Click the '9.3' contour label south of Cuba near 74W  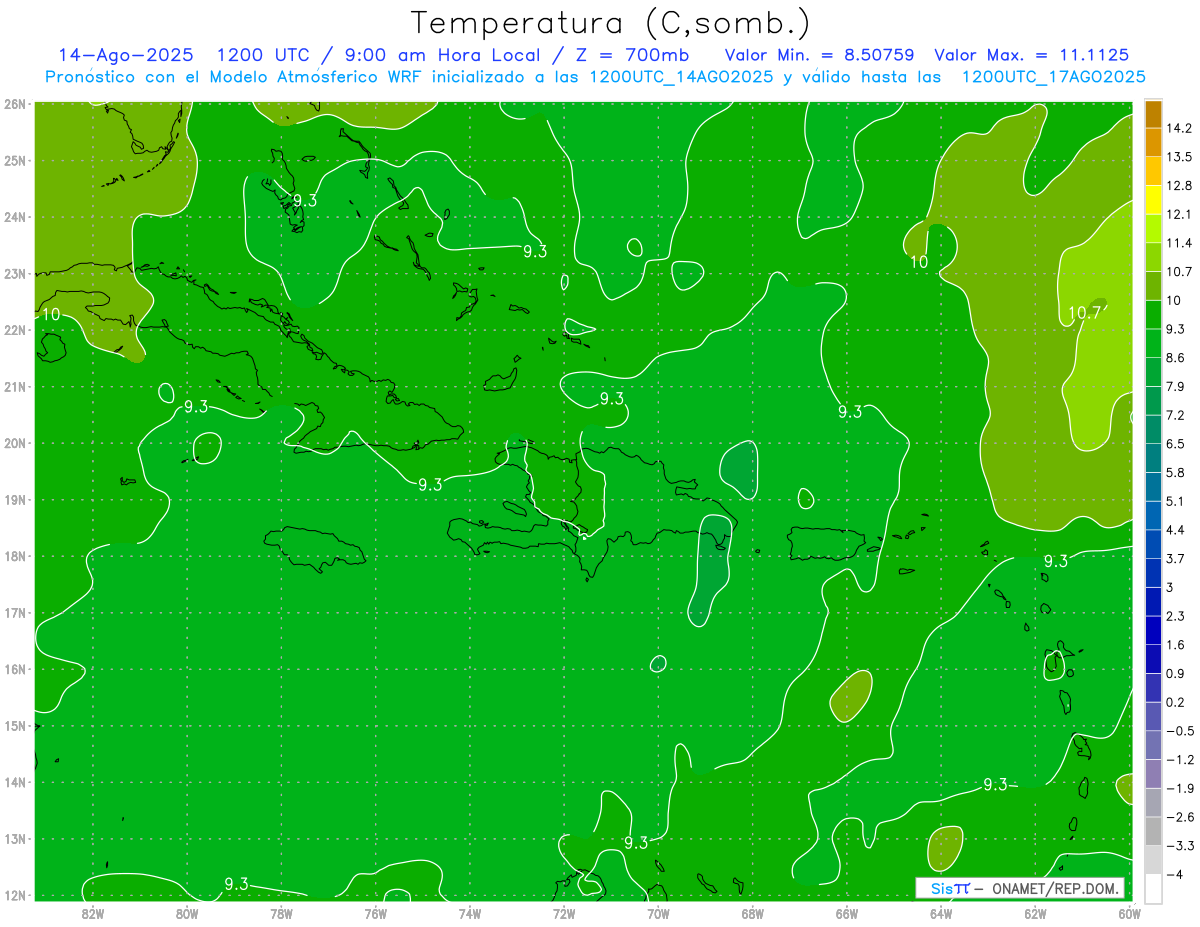tap(430, 484)
